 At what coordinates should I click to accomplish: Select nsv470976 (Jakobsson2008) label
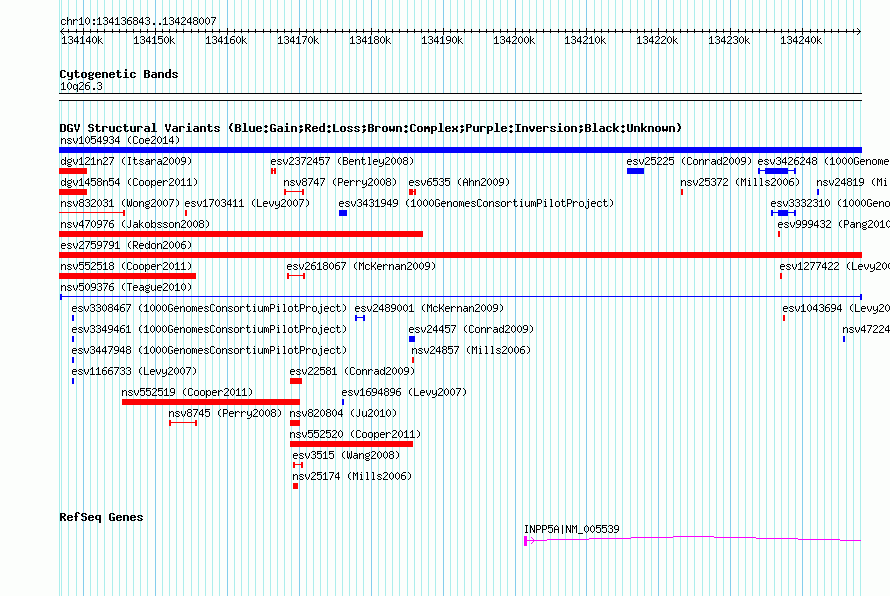pos(135,224)
